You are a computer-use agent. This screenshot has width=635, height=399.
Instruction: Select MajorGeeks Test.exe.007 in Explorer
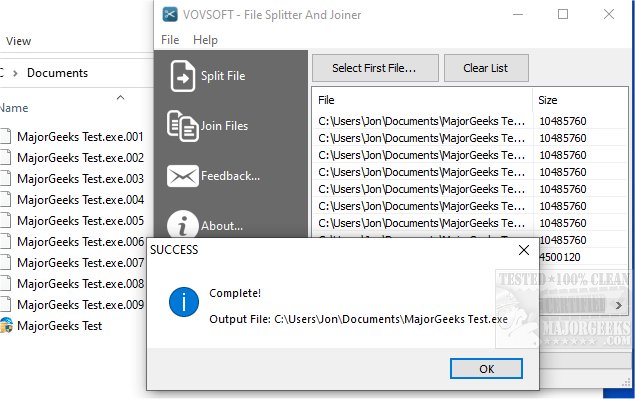(x=80, y=263)
